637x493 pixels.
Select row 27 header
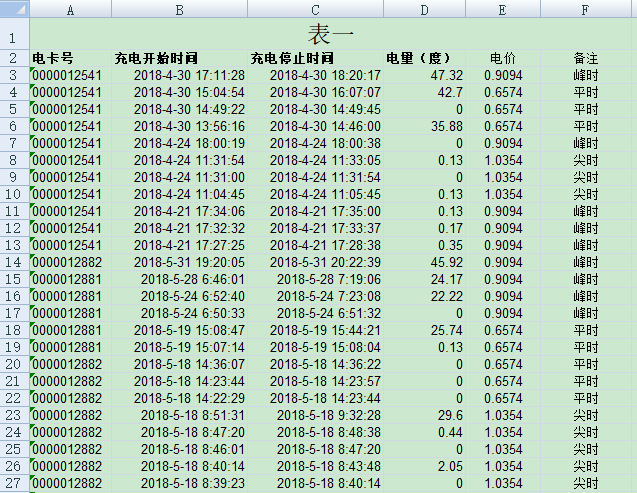click(15, 483)
